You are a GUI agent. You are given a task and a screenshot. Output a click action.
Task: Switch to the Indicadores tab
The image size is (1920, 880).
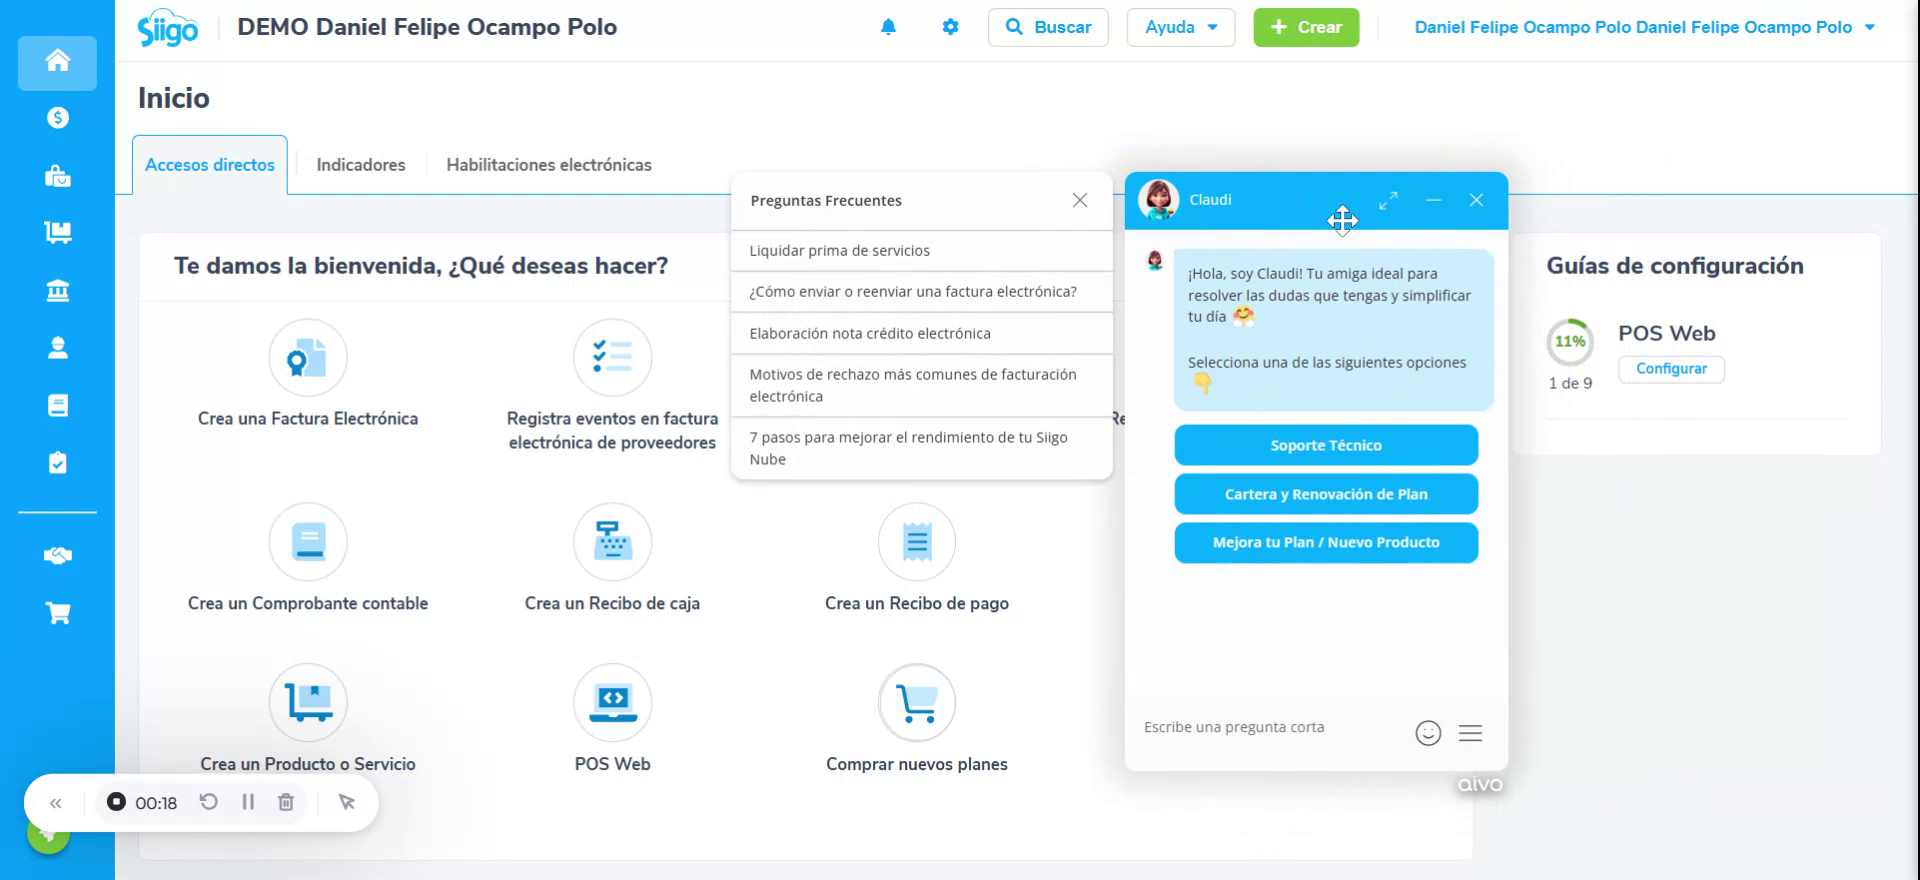pyautogui.click(x=361, y=165)
